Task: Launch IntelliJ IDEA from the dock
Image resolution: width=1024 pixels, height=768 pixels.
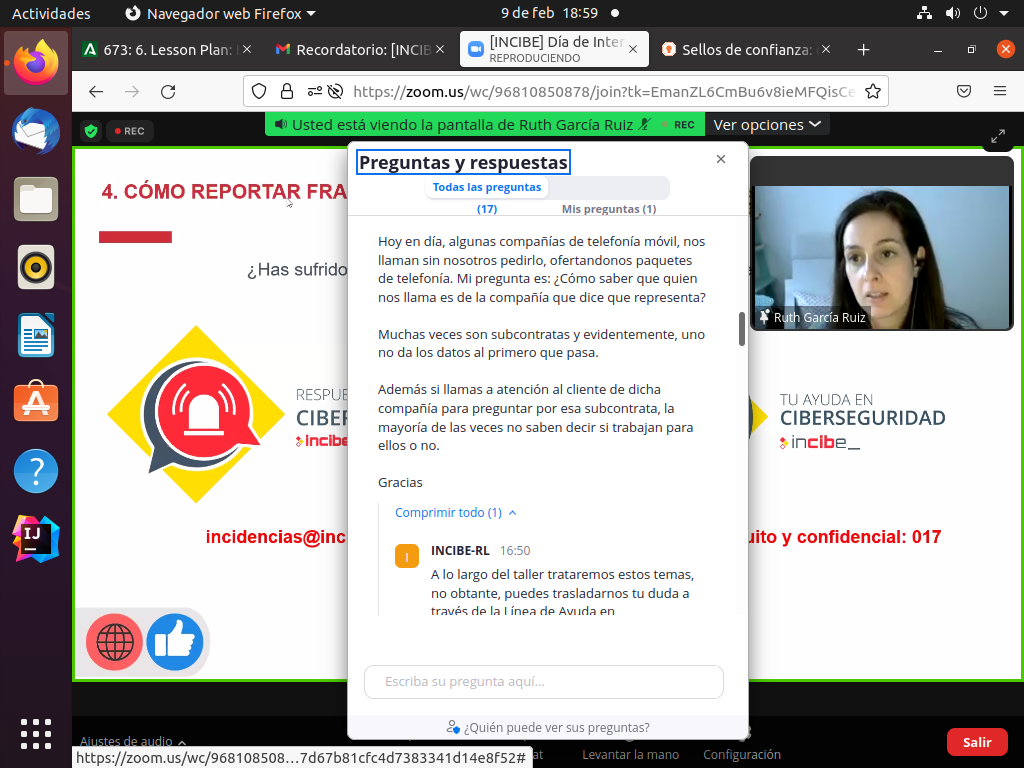Action: click(36, 539)
